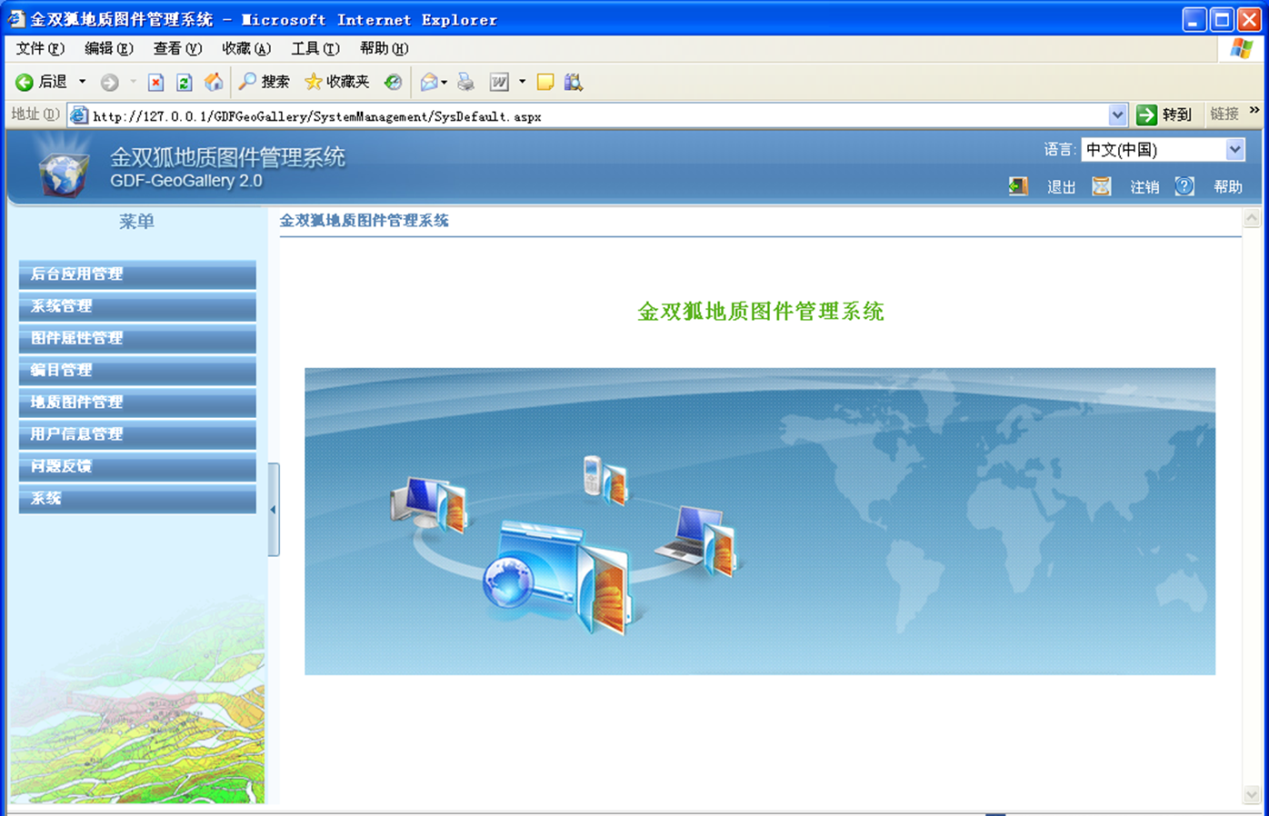Collapse the left menu panel via the chevron
Screen dimensions: 1269x816
pyautogui.click(x=271, y=509)
